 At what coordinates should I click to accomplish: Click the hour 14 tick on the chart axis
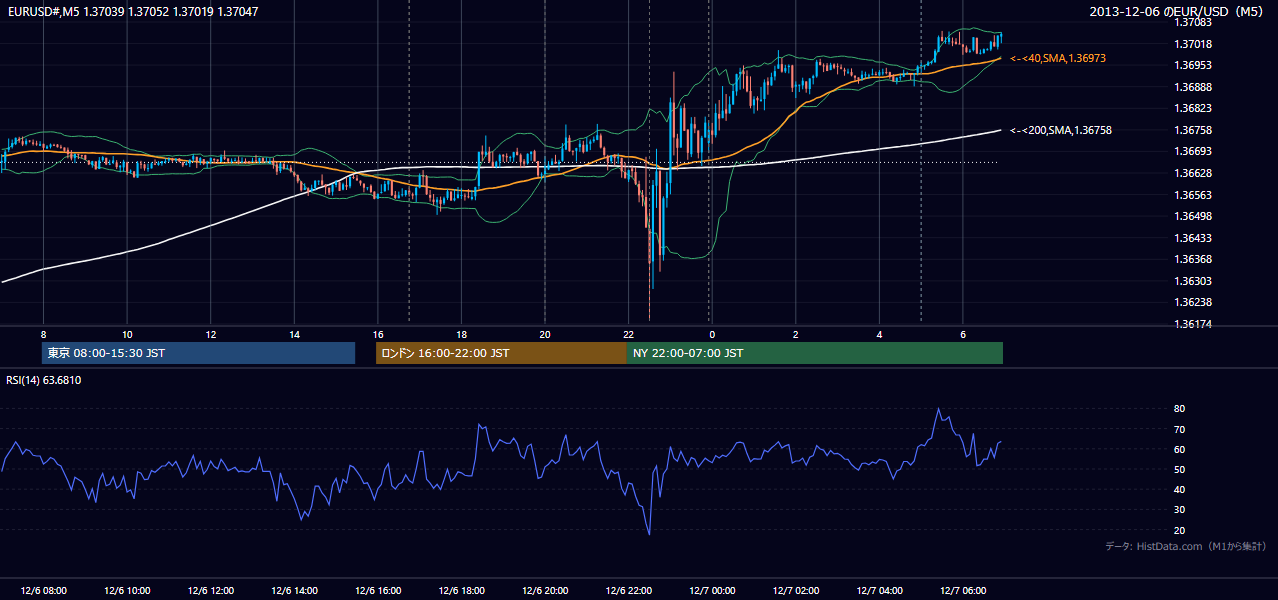click(x=294, y=334)
